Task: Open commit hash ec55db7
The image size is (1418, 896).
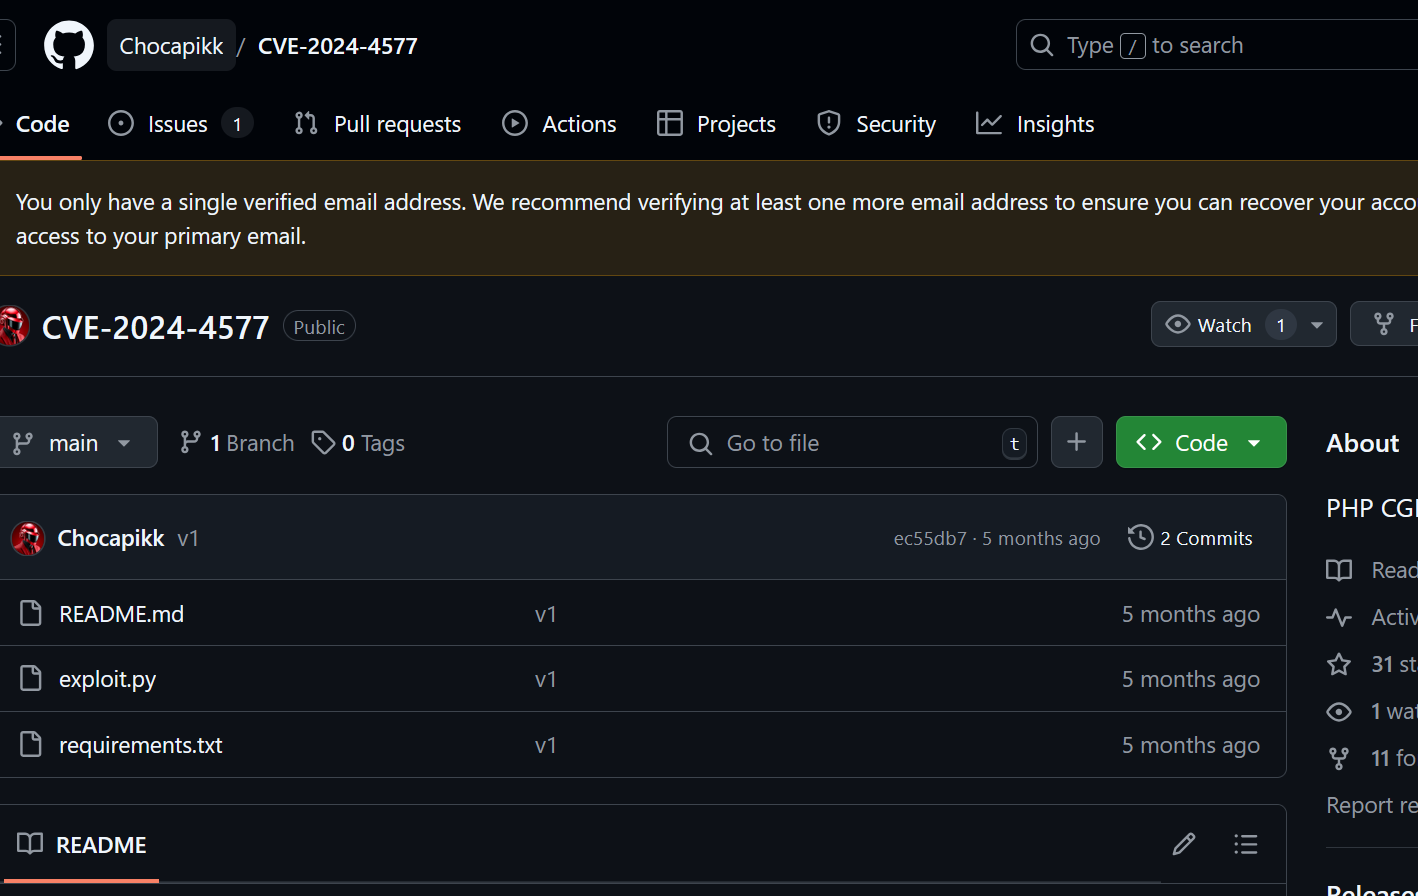Action: click(930, 538)
